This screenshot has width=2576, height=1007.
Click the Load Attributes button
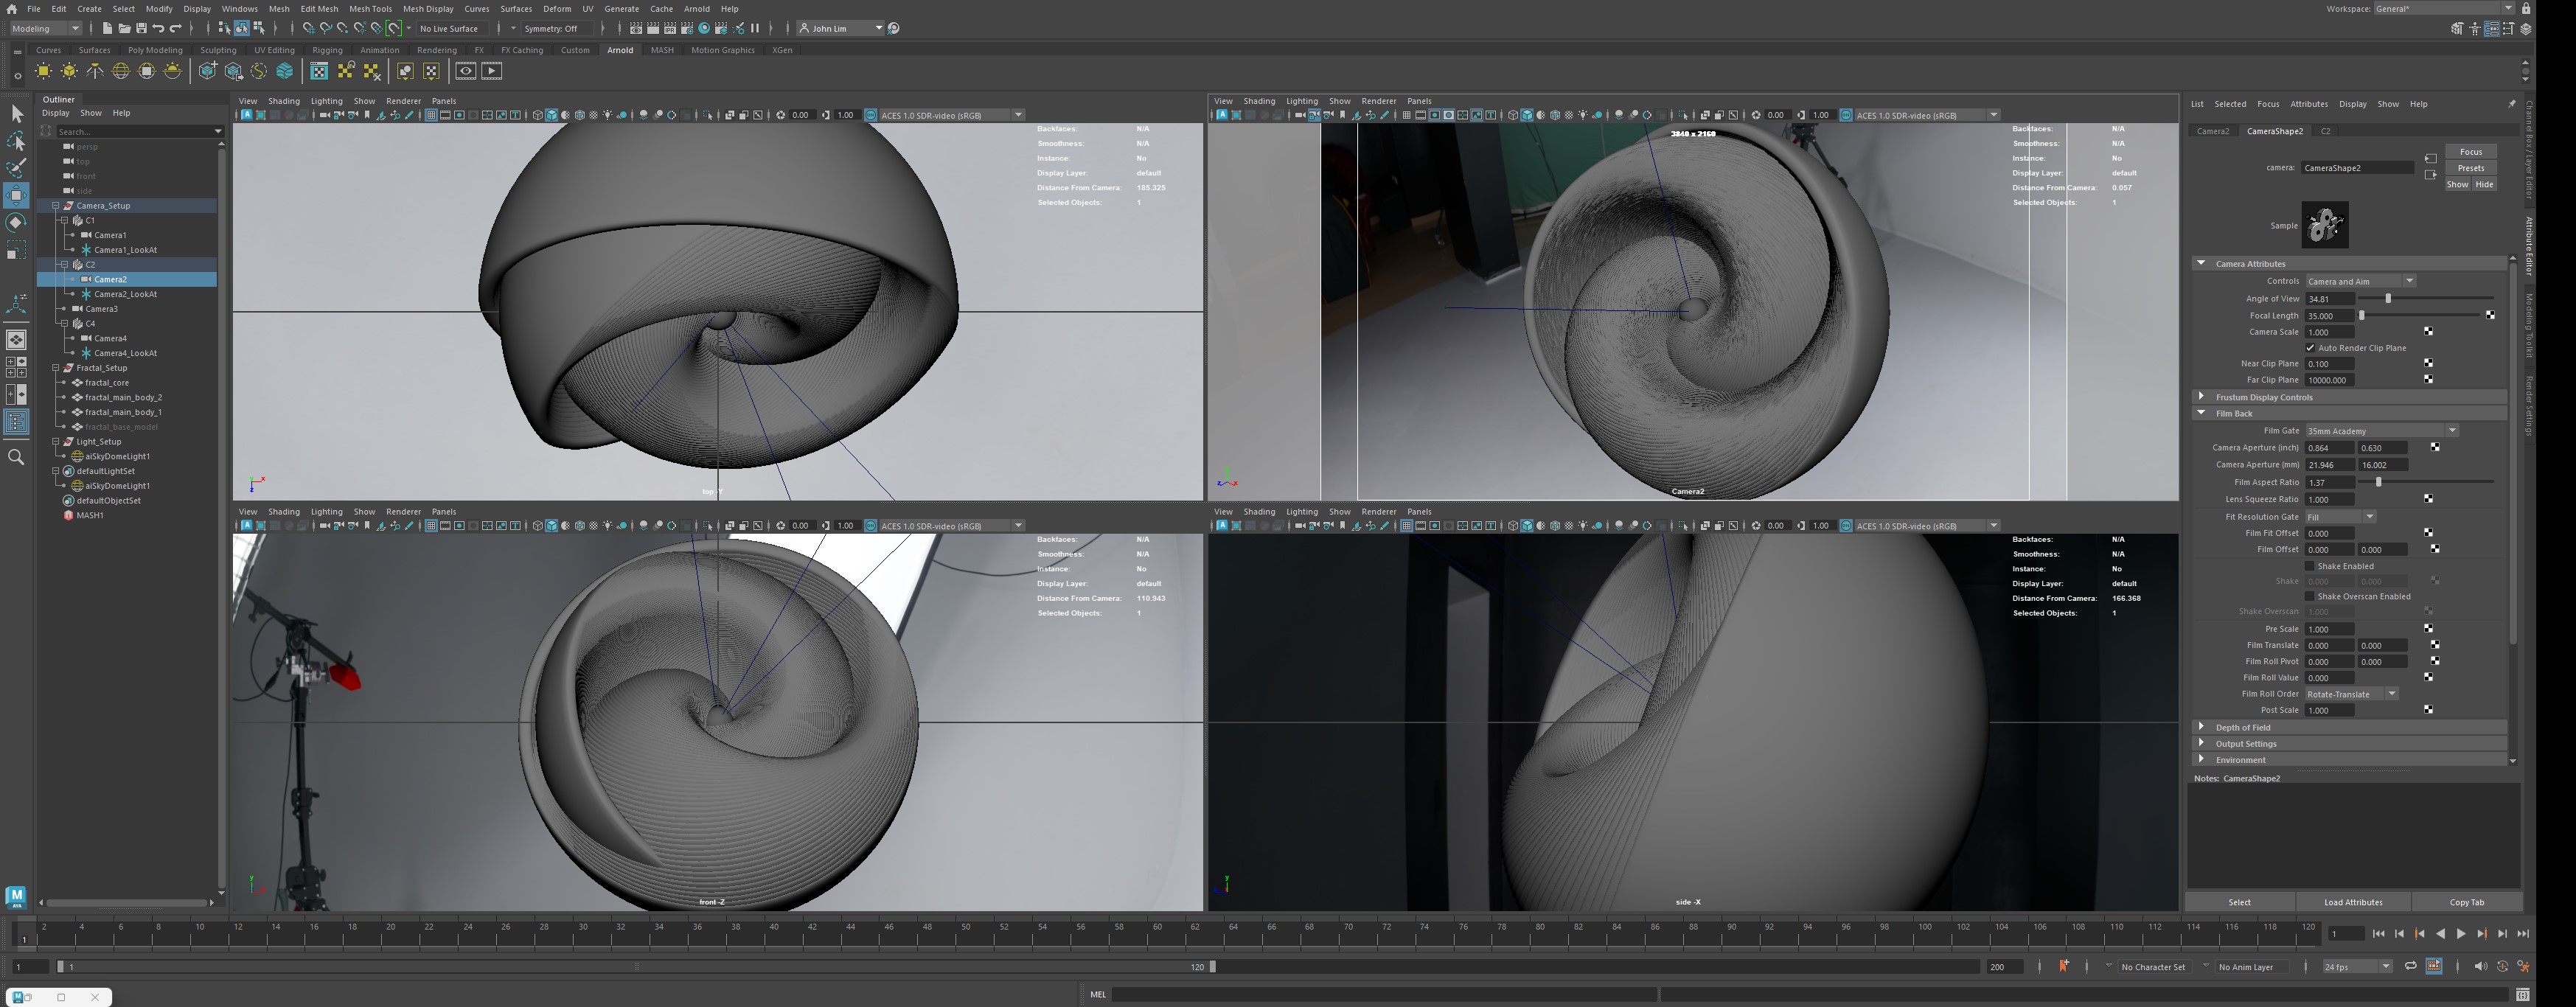2352,903
